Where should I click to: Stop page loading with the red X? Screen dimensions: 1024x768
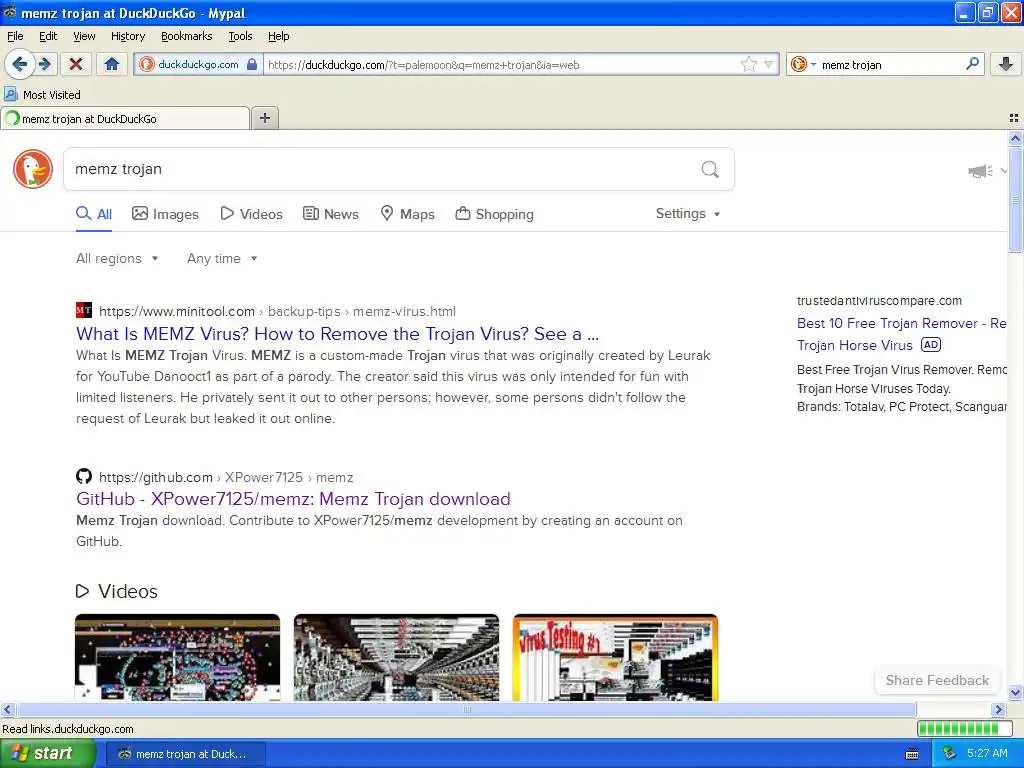click(76, 64)
